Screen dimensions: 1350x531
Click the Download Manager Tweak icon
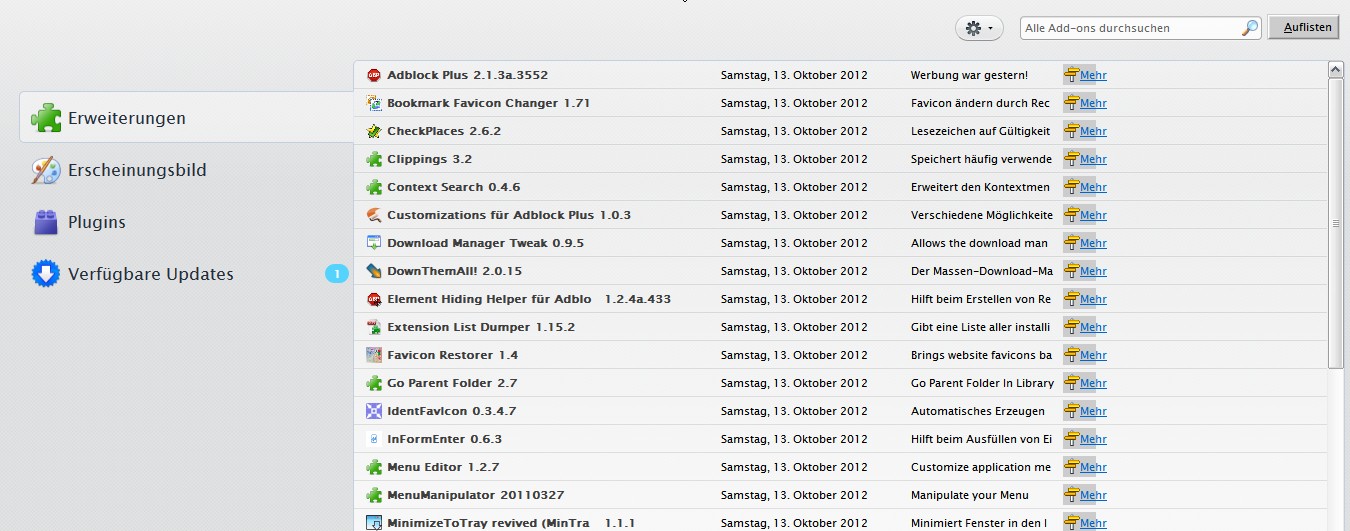[374, 243]
